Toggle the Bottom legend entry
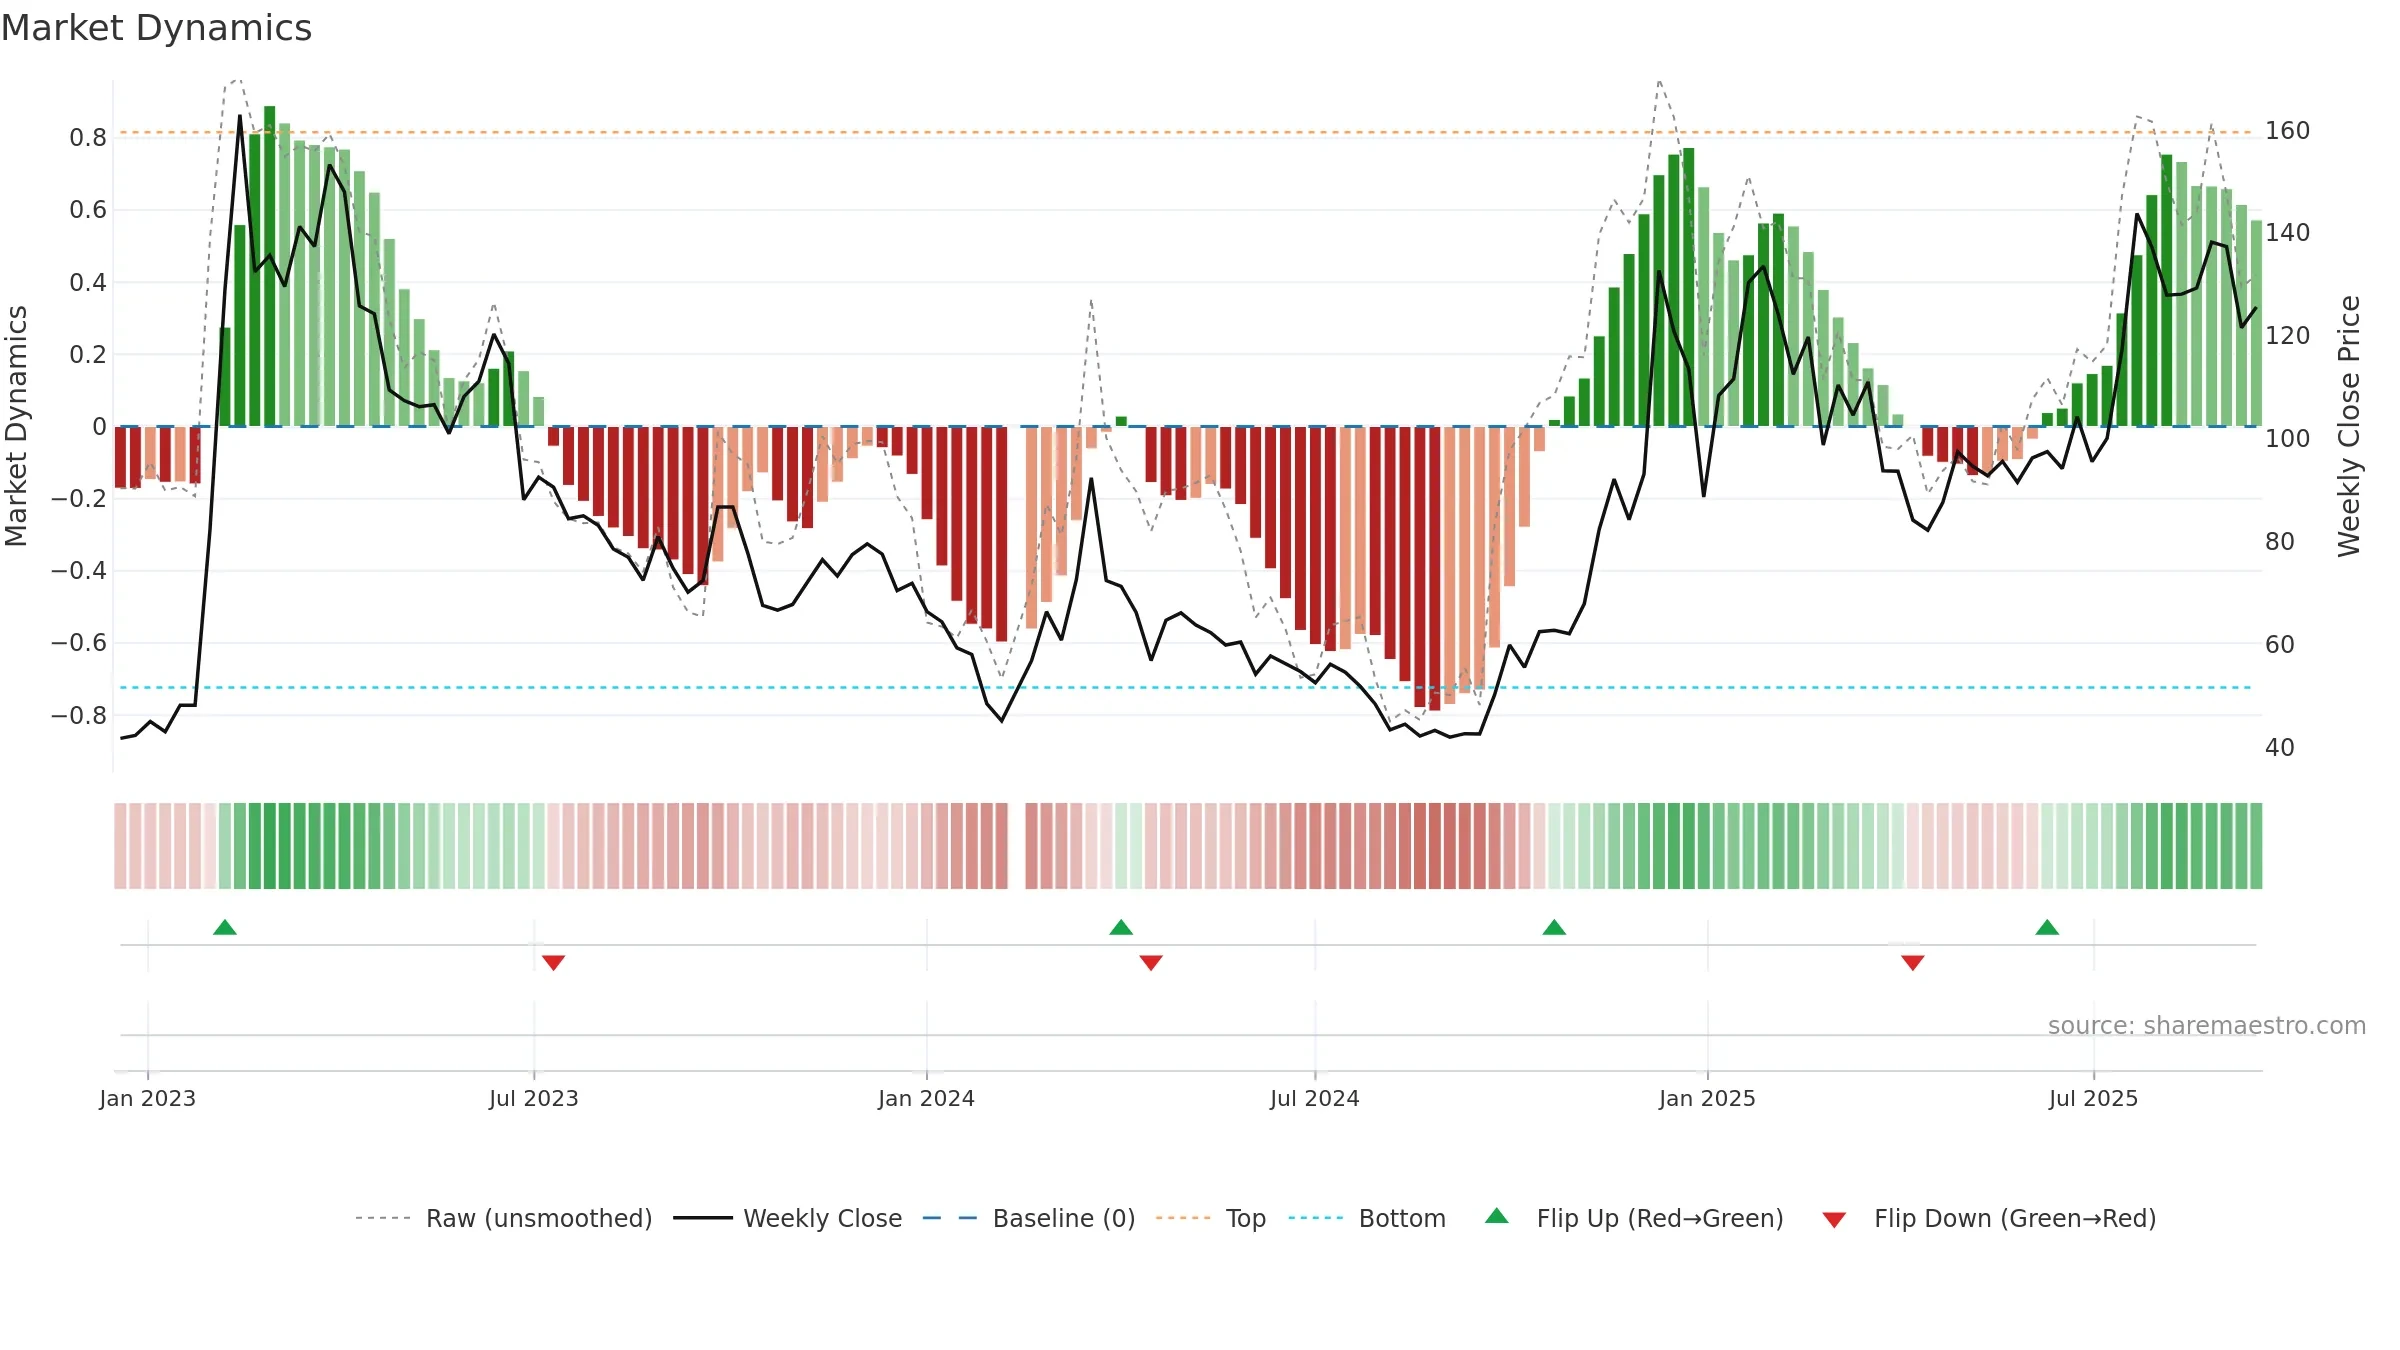 pyautogui.click(x=1367, y=1218)
